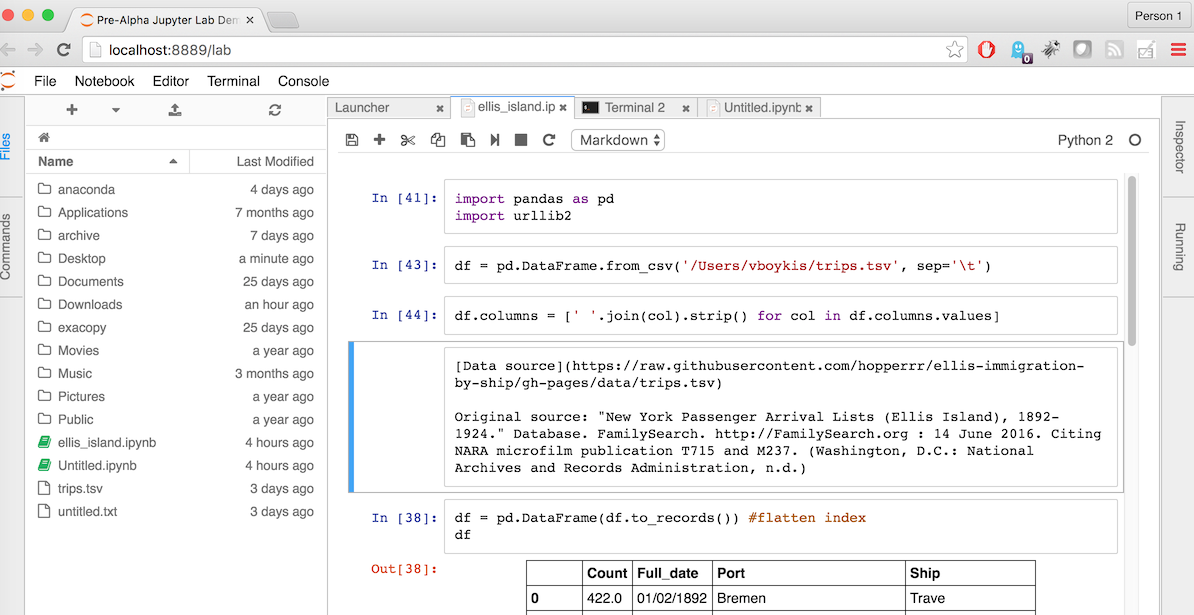Click the from_csv trips.tsv code cell

coord(781,266)
